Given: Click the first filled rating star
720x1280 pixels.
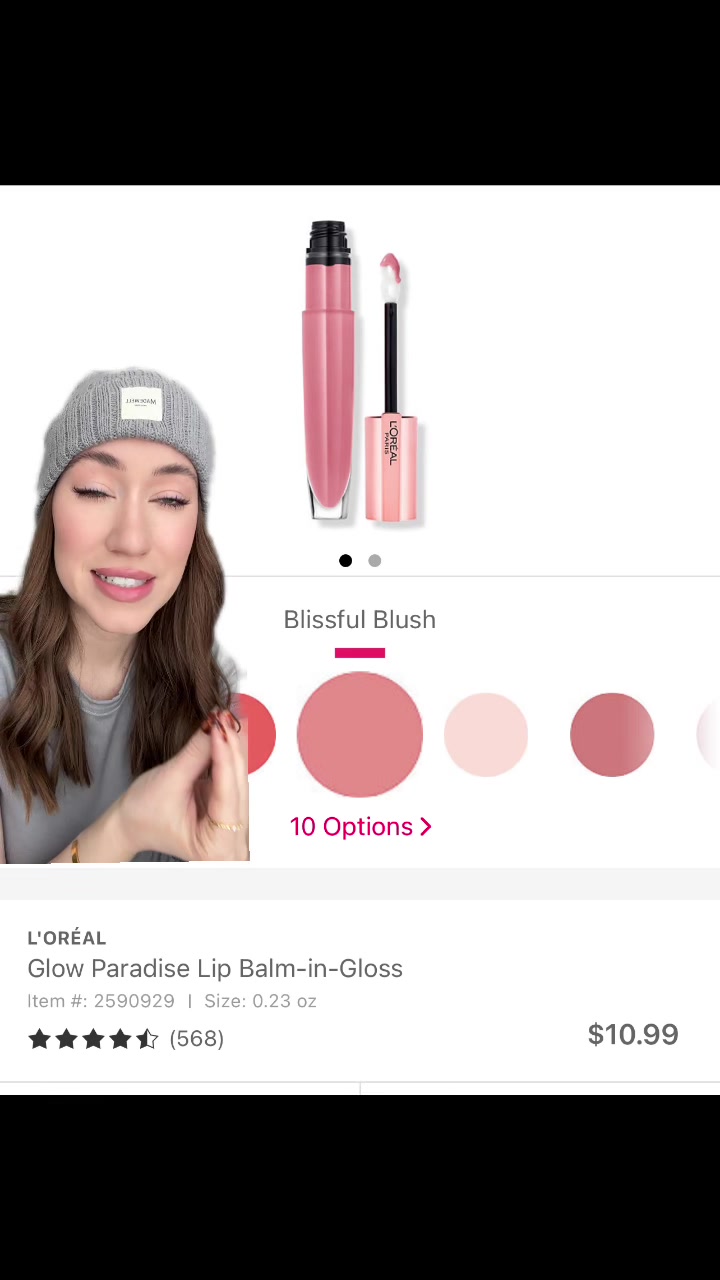Looking at the screenshot, I should click(39, 1039).
